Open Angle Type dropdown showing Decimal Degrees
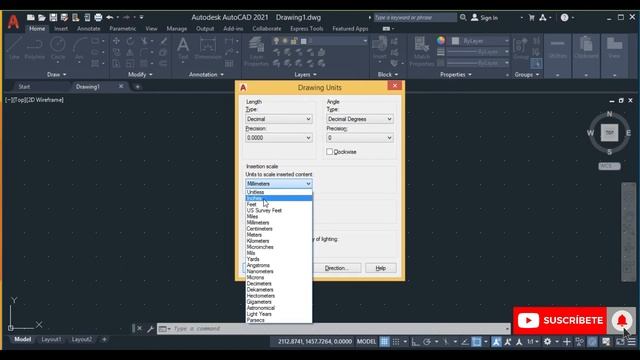The height and width of the screenshot is (360, 640). pos(360,119)
